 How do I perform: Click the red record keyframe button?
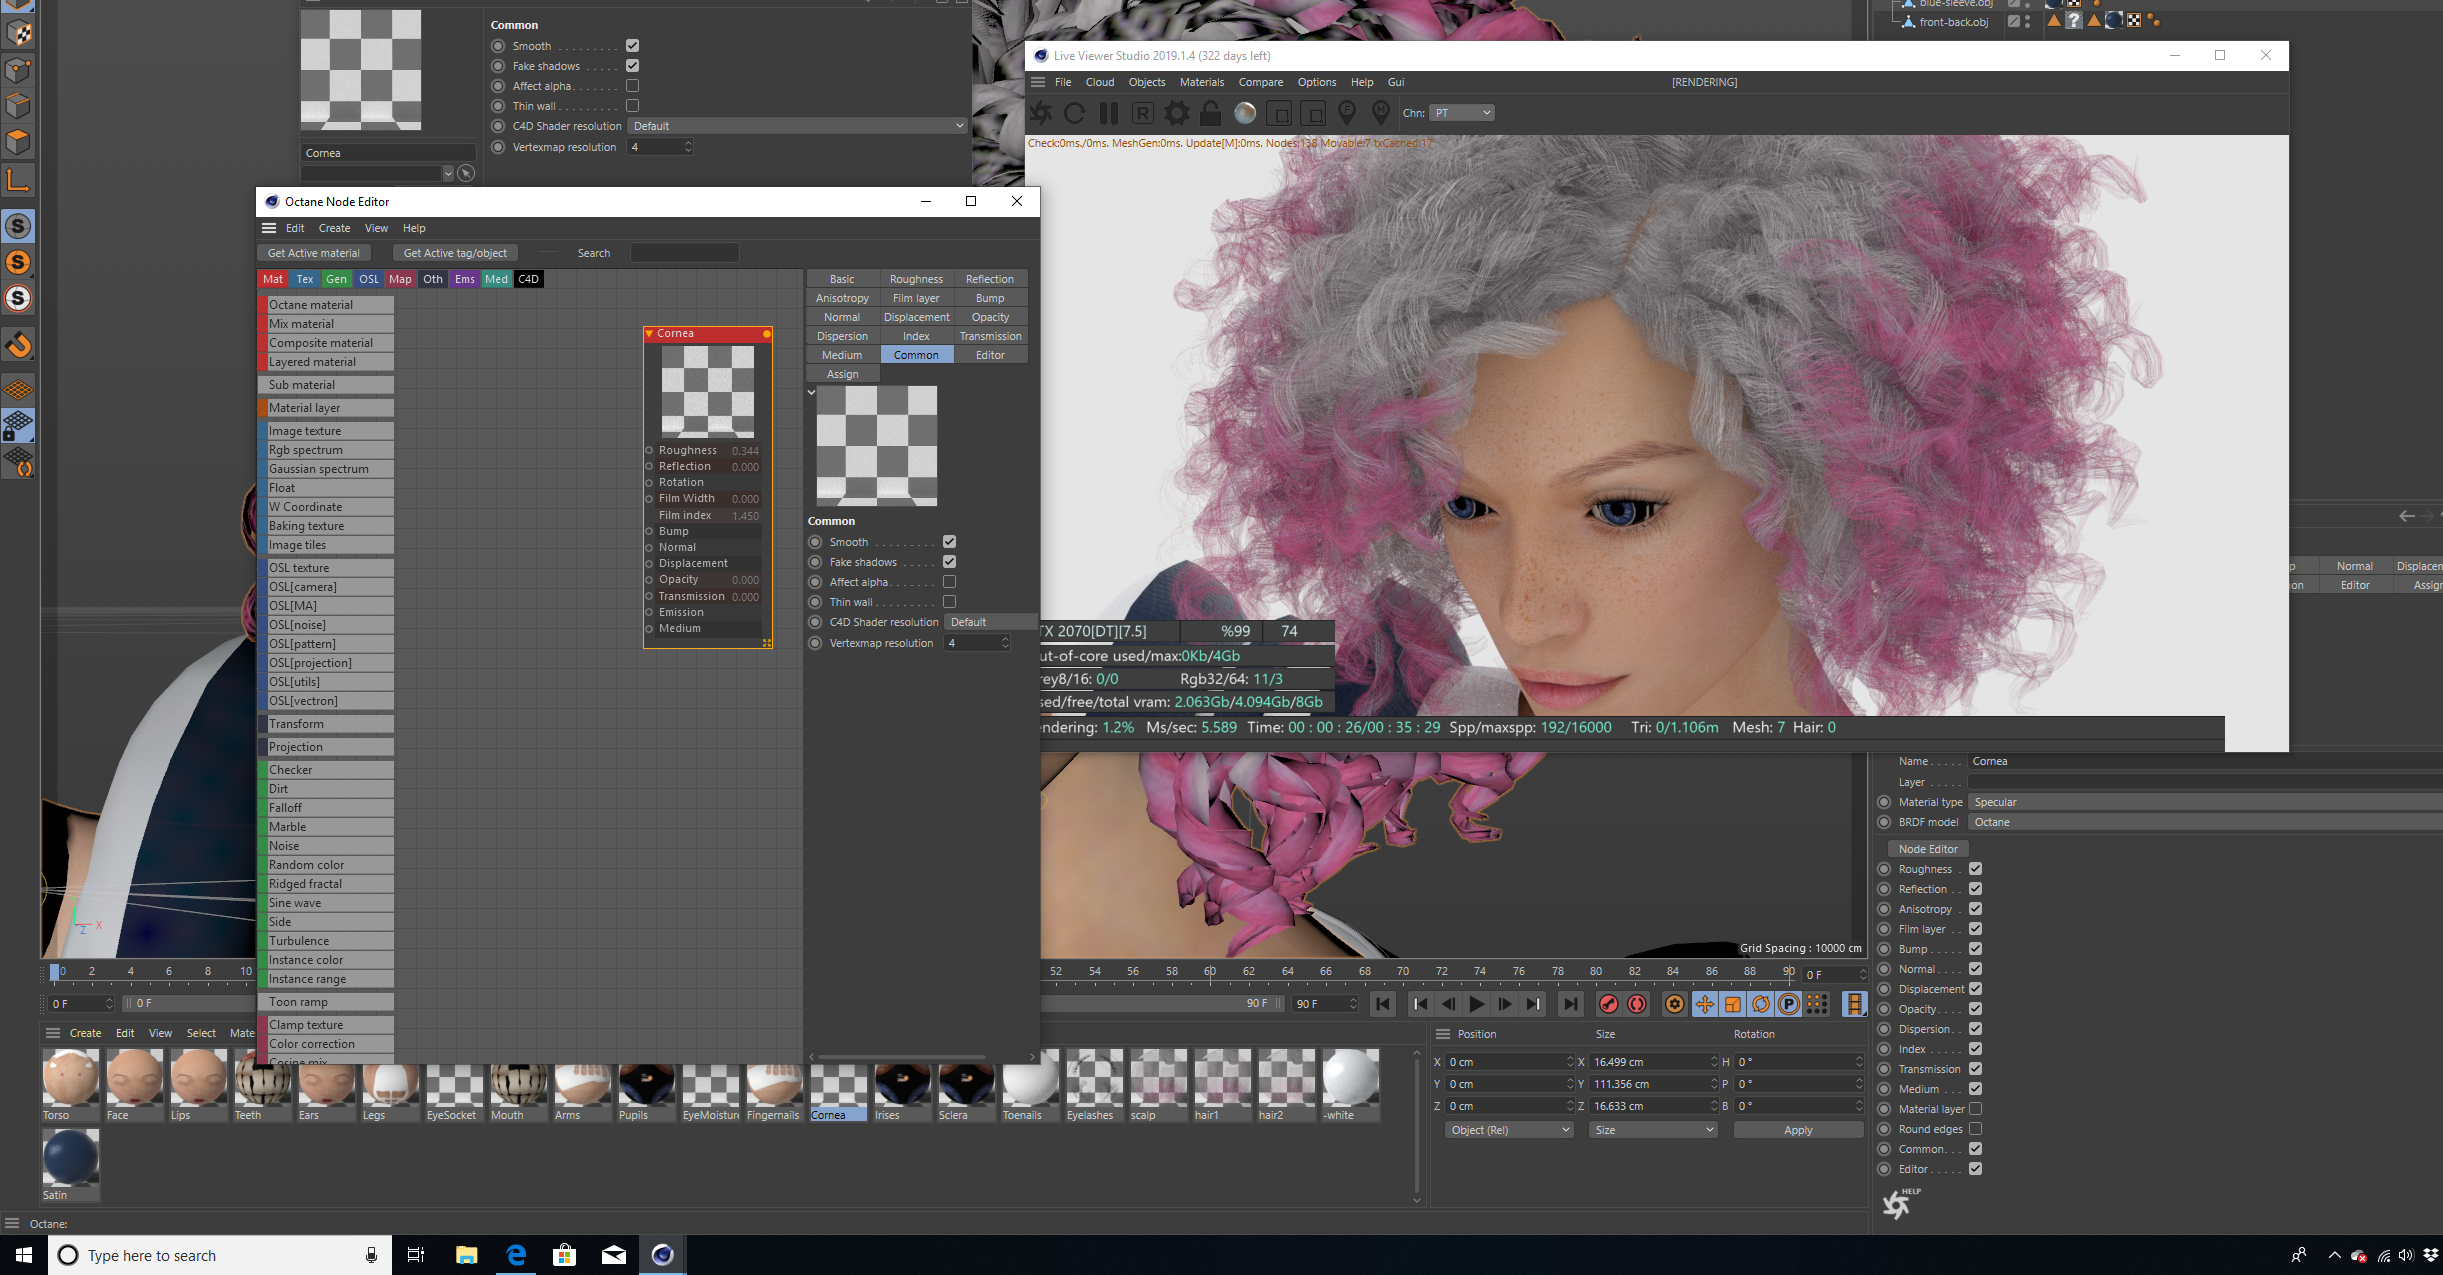click(1608, 1004)
